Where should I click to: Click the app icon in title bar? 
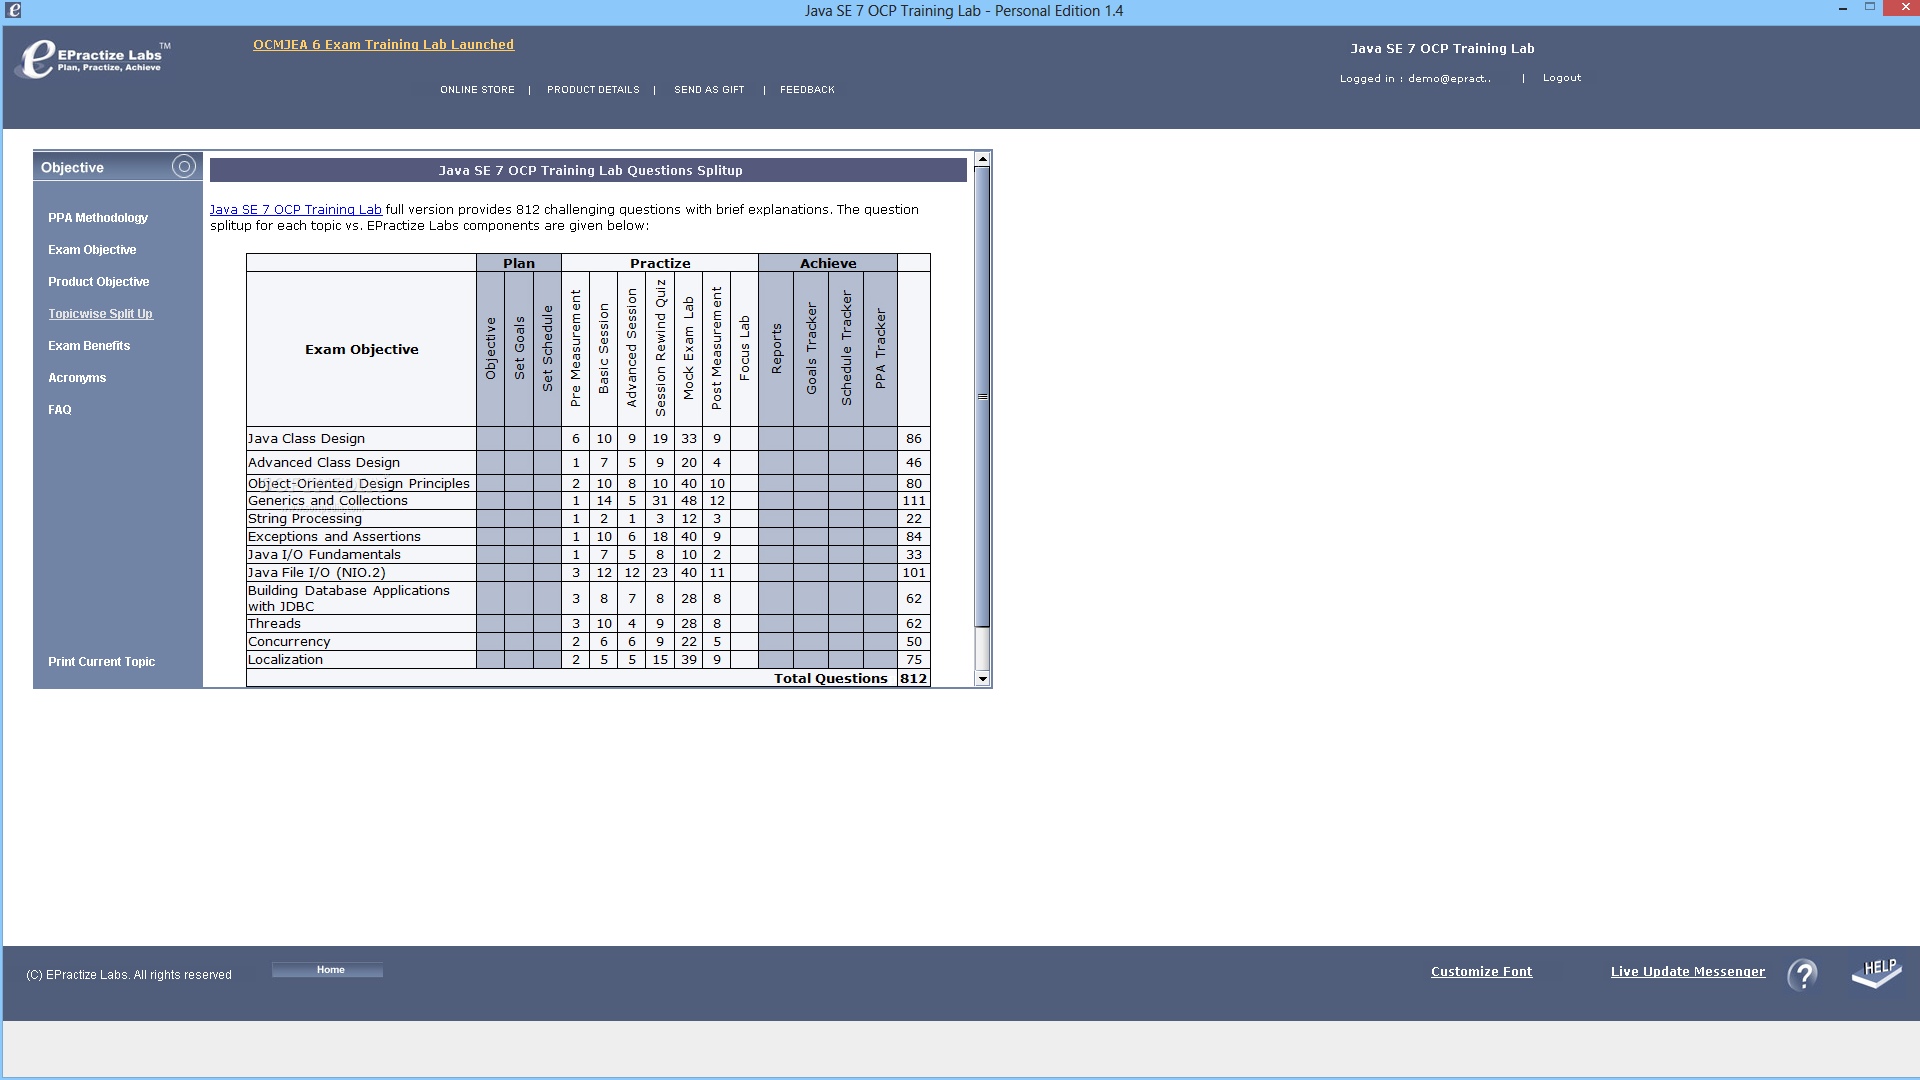pyautogui.click(x=13, y=10)
